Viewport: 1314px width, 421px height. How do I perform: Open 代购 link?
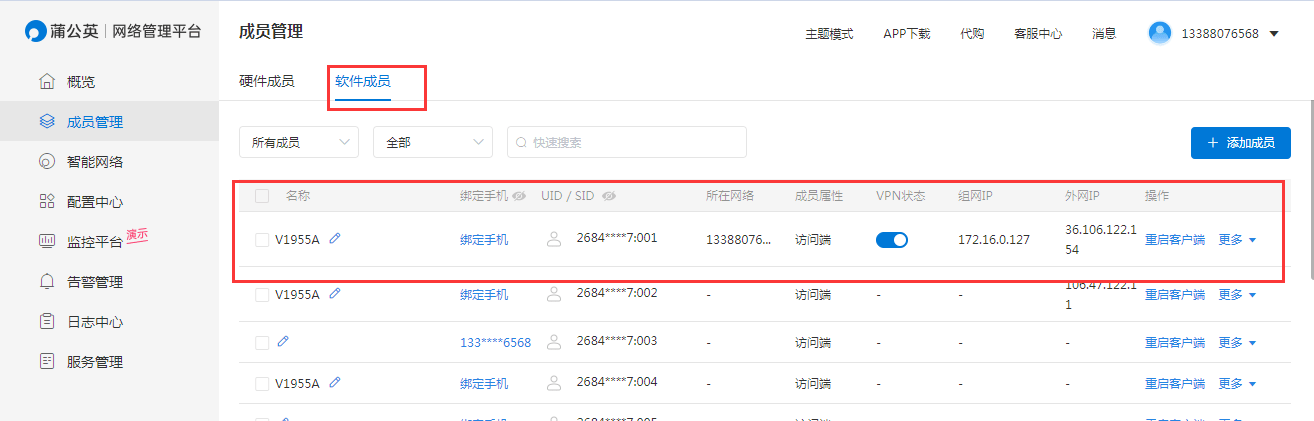point(972,33)
